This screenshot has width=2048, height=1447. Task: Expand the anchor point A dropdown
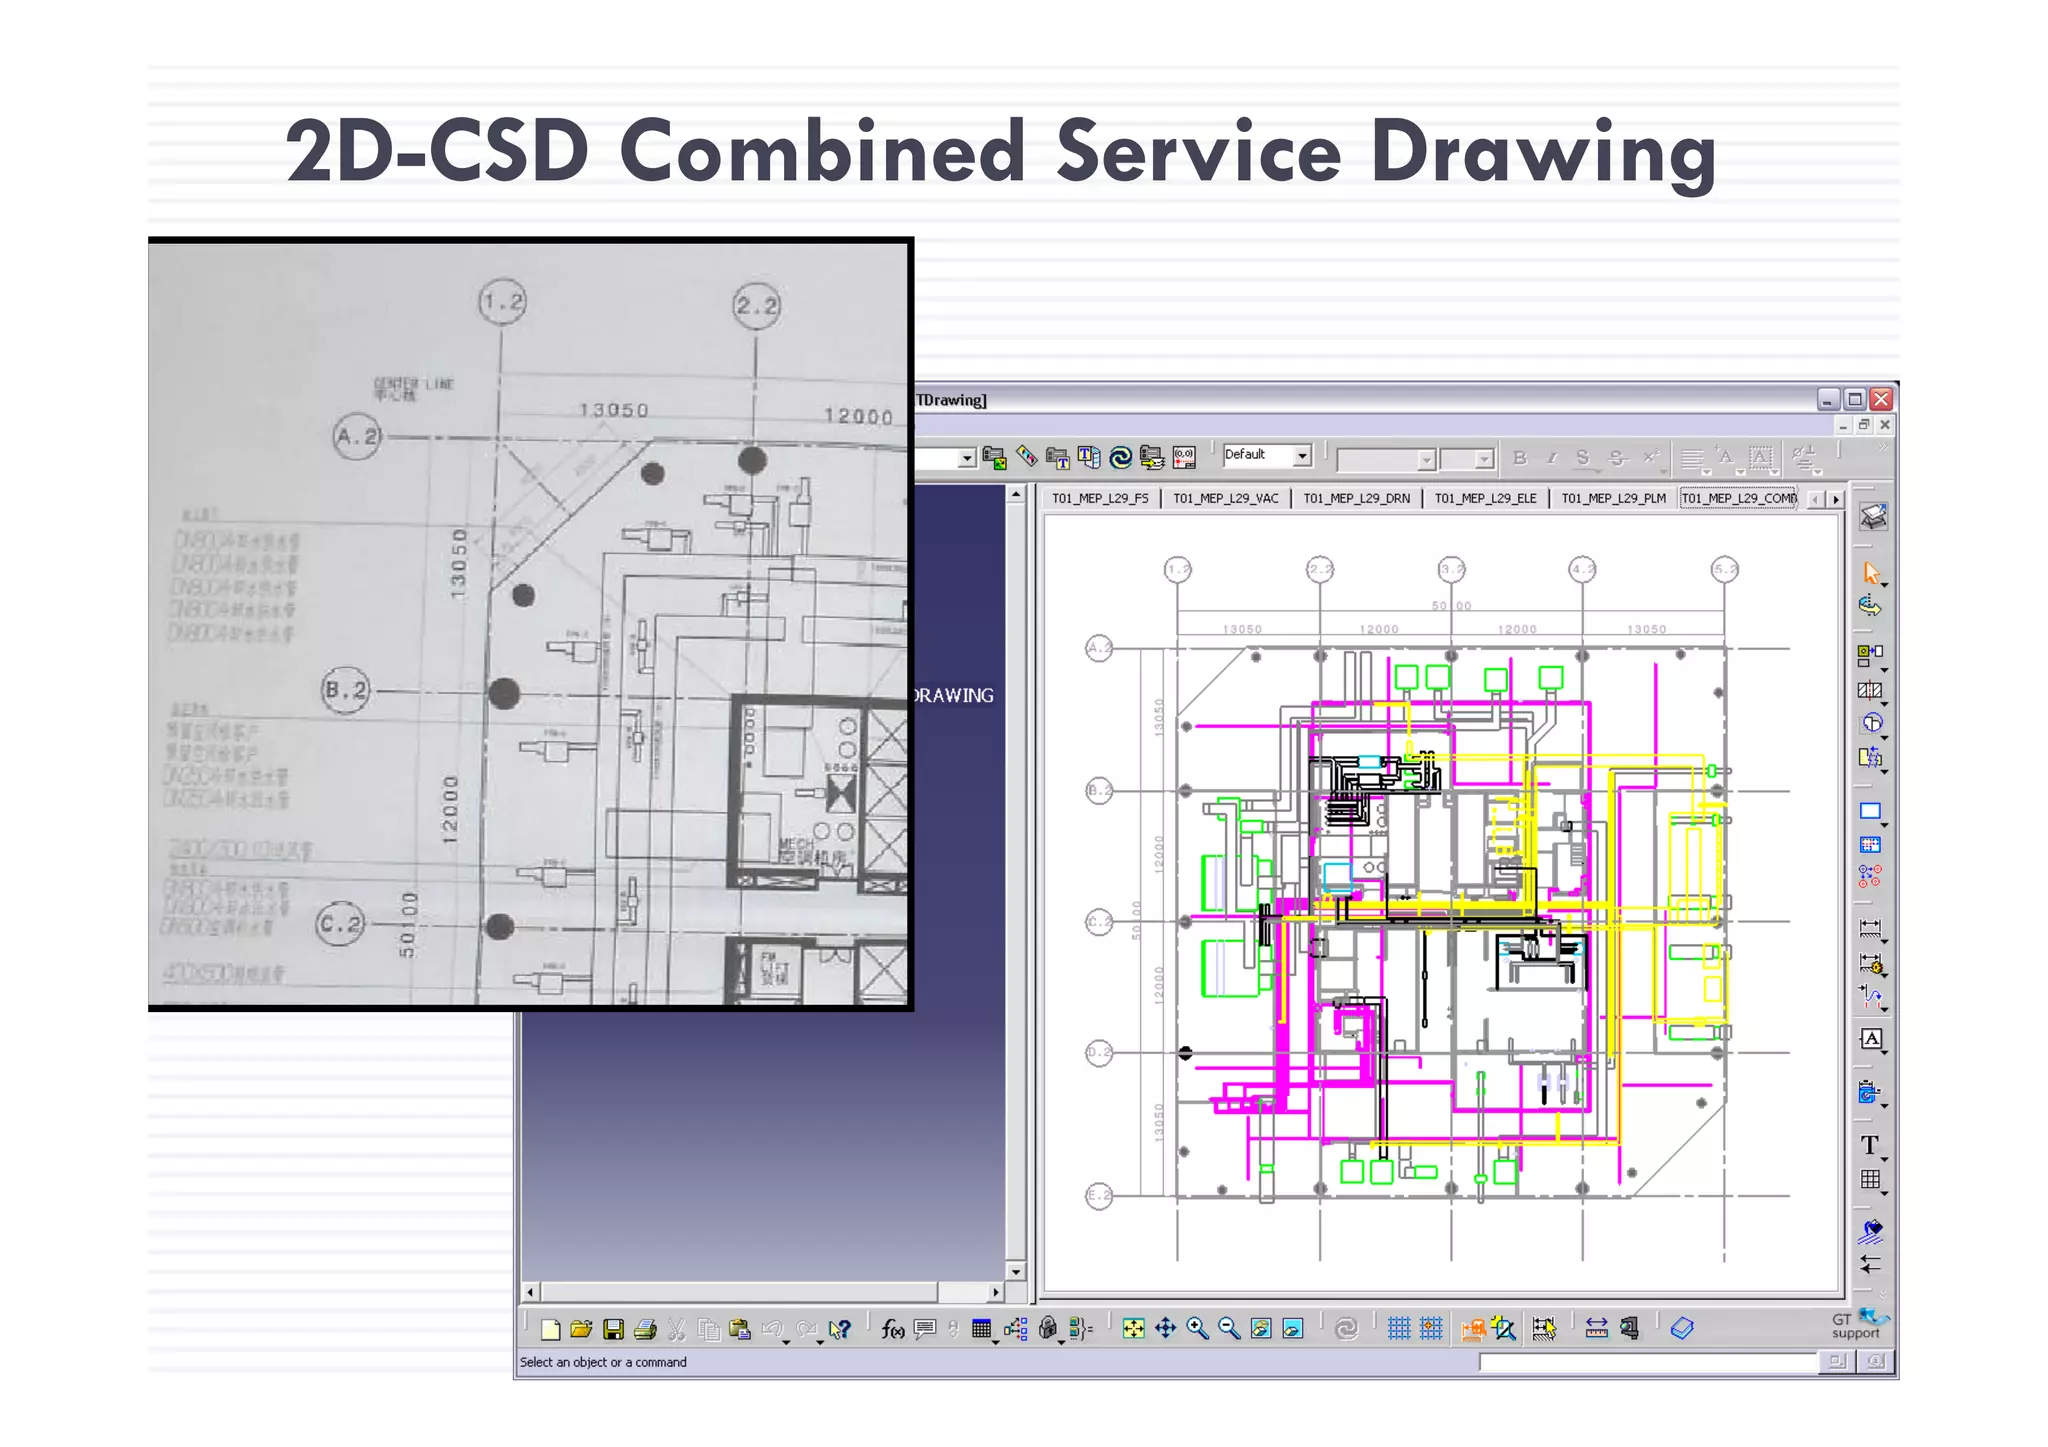point(1740,471)
